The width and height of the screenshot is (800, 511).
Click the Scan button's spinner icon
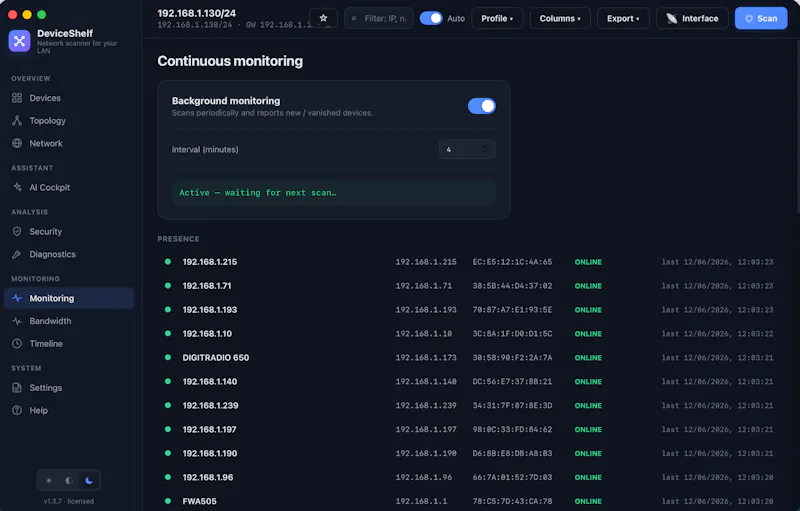[x=749, y=18]
